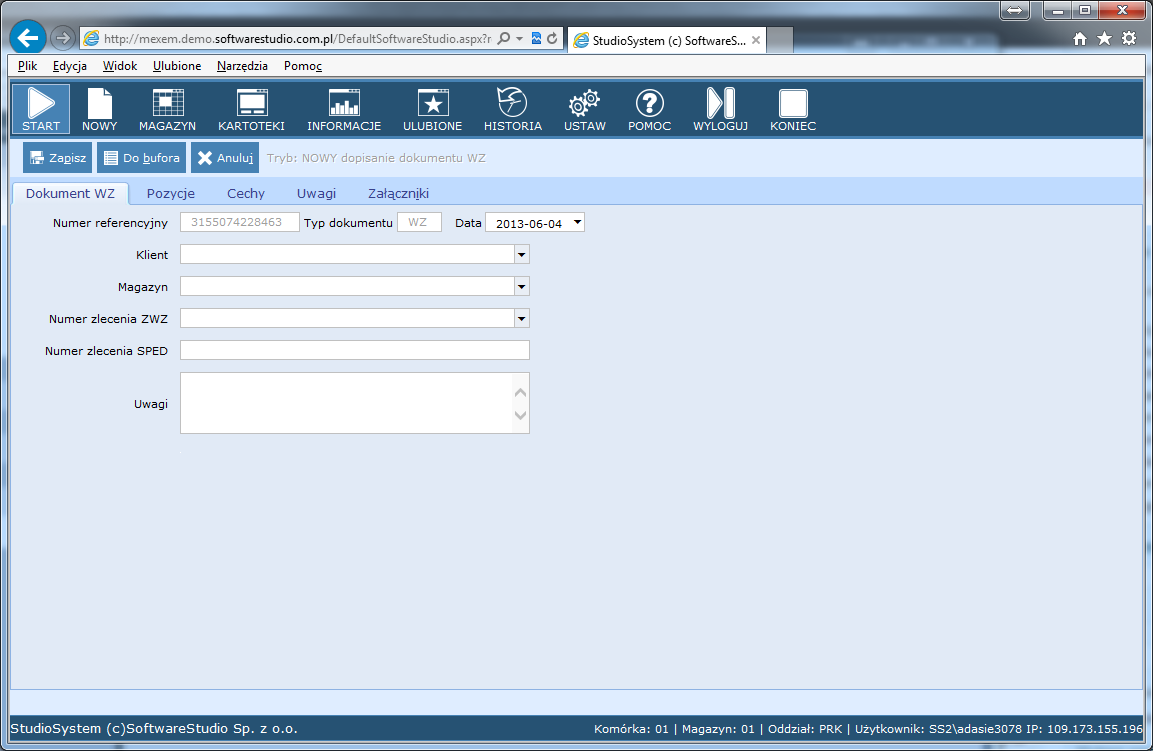
Task: Click the Numer zlecenia SPED input
Action: click(x=354, y=351)
